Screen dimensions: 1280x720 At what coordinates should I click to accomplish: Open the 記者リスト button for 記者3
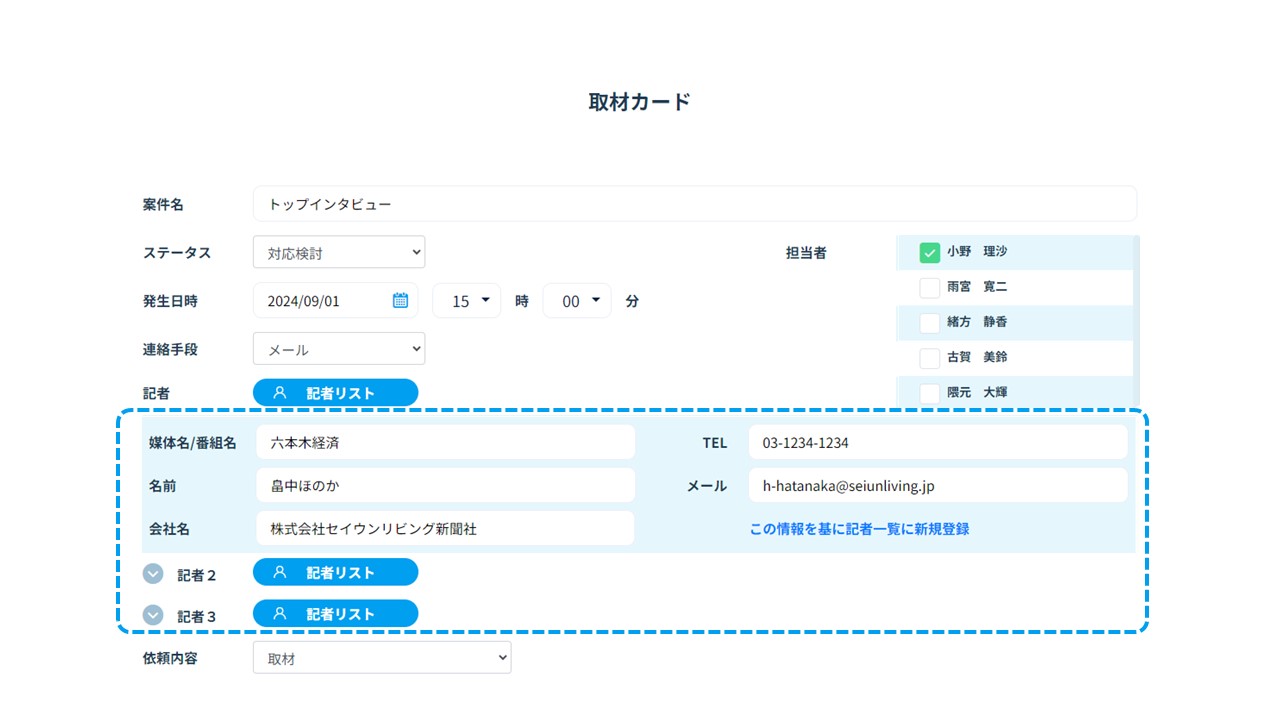335,613
